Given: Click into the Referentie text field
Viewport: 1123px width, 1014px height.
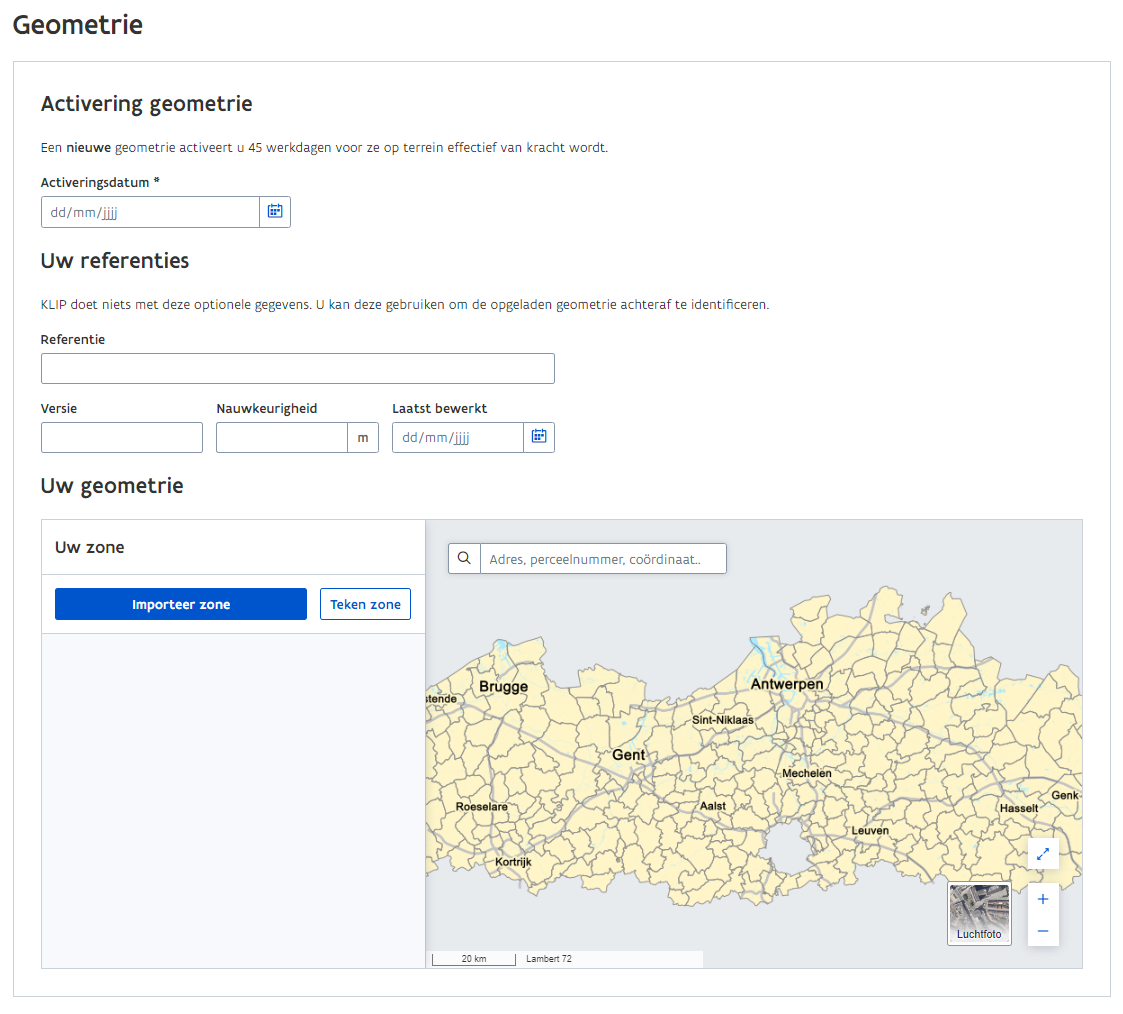Looking at the screenshot, I should coord(297,368).
